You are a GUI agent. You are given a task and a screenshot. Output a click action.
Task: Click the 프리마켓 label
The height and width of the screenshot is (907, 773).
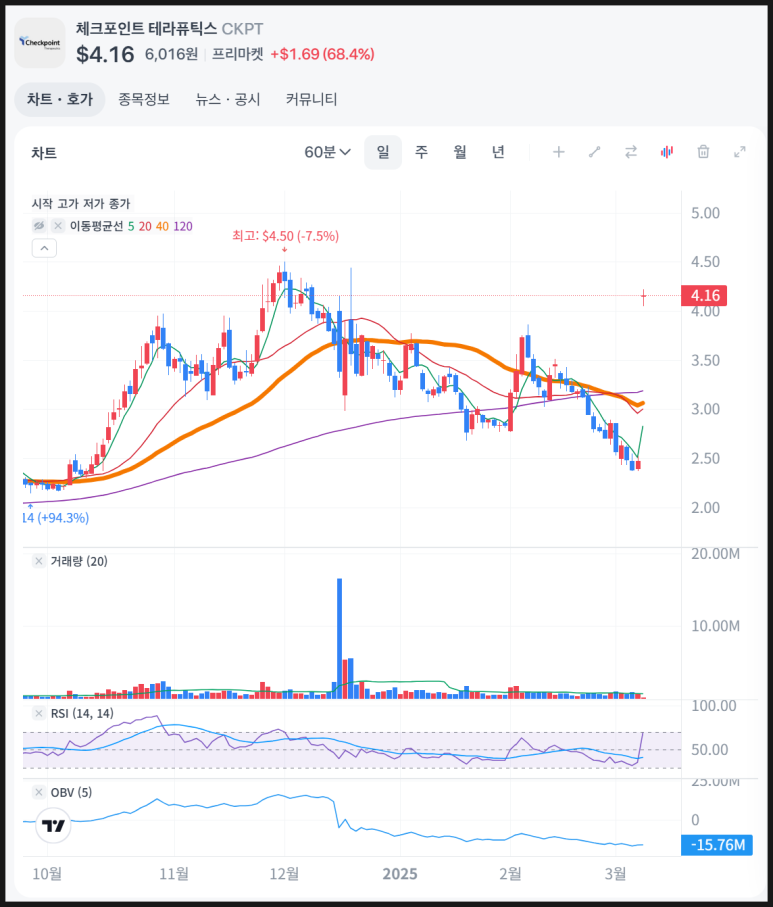pyautogui.click(x=237, y=54)
